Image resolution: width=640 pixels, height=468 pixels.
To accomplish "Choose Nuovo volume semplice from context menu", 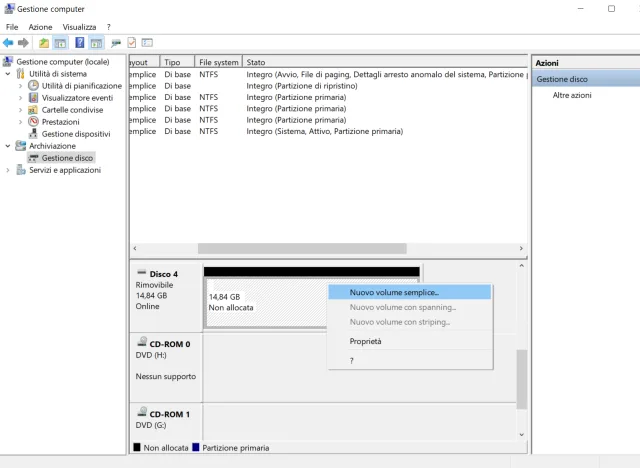I will tap(393, 292).
